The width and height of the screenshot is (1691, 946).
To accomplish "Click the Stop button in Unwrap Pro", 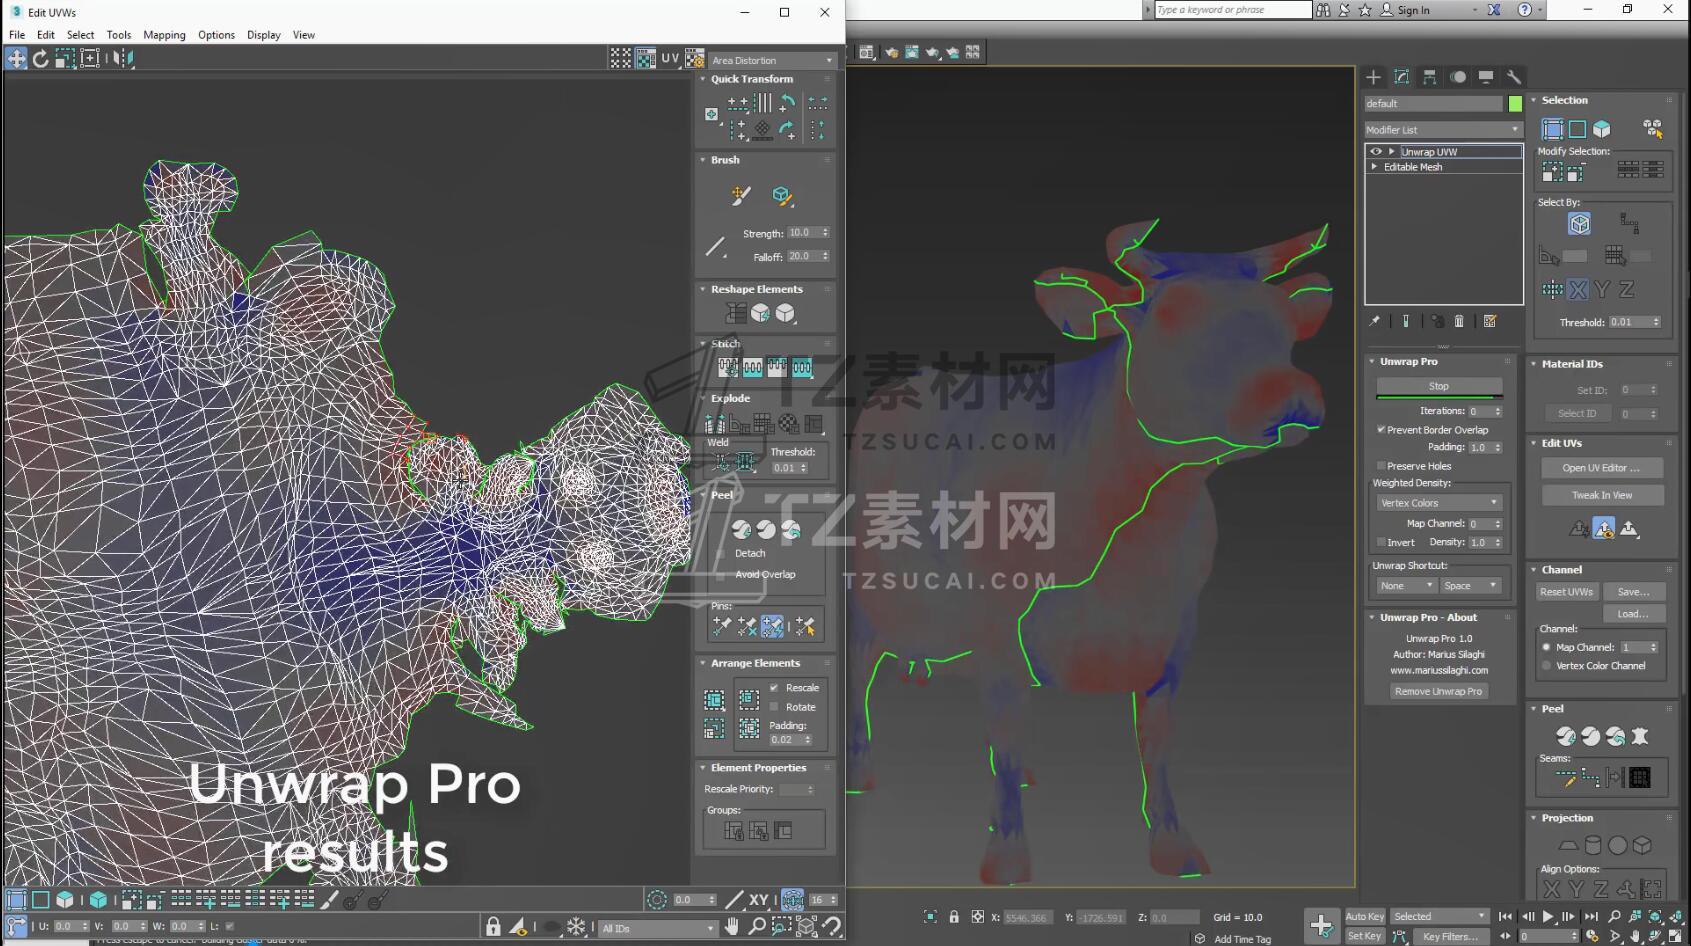I will pyautogui.click(x=1438, y=386).
